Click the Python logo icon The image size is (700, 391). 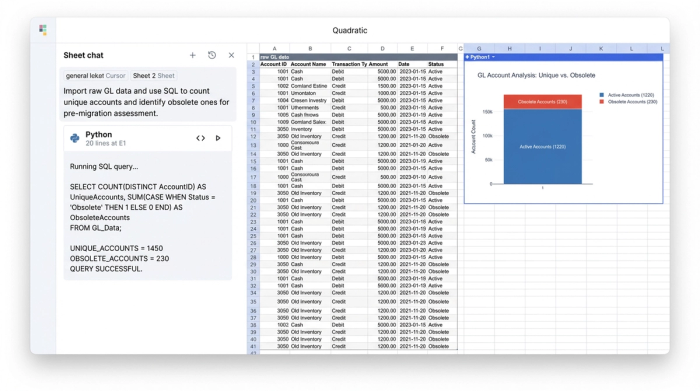coord(75,138)
